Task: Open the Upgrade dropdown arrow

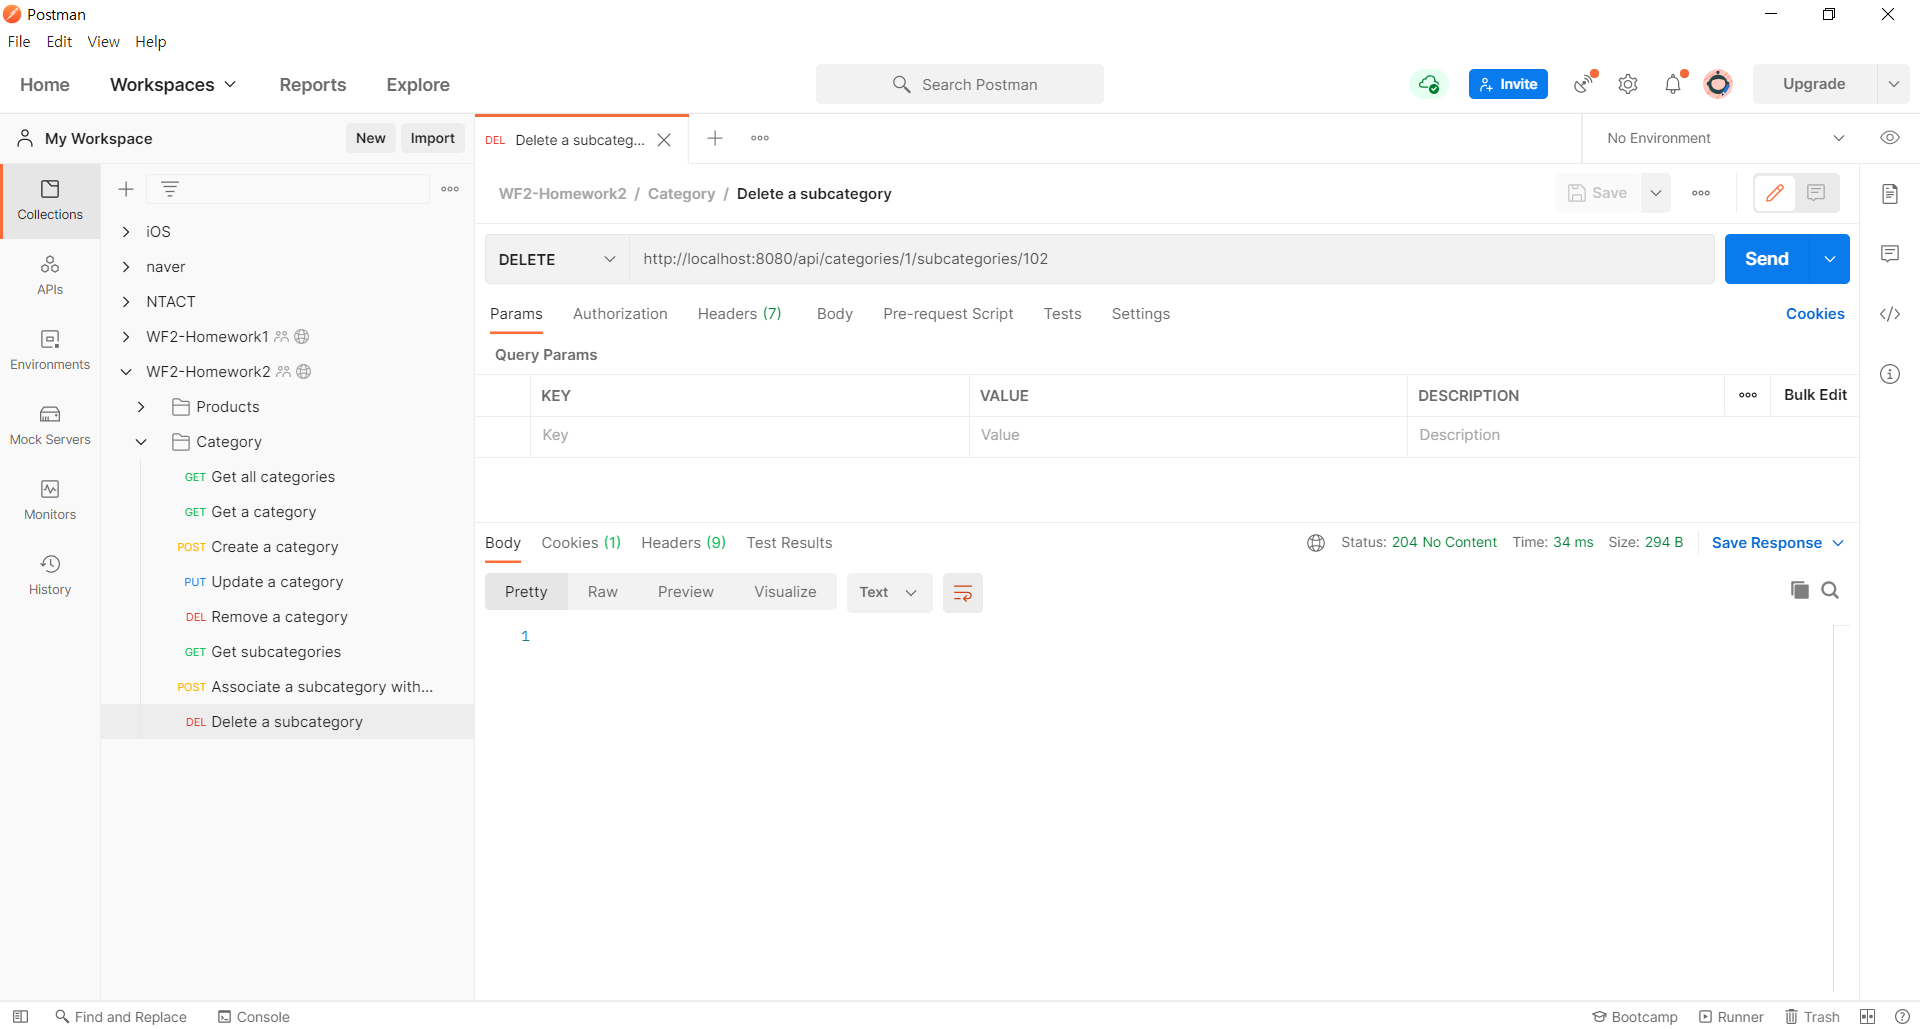Action: click(1894, 84)
